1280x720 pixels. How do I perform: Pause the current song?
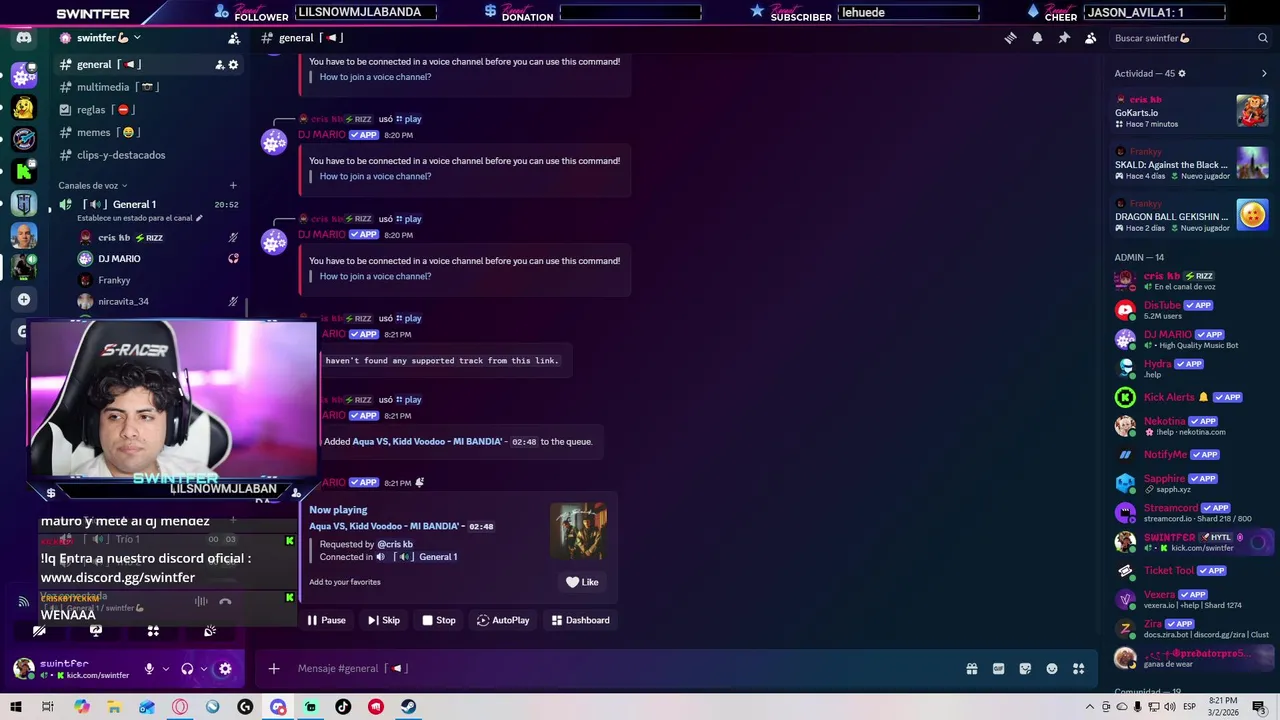pos(326,620)
